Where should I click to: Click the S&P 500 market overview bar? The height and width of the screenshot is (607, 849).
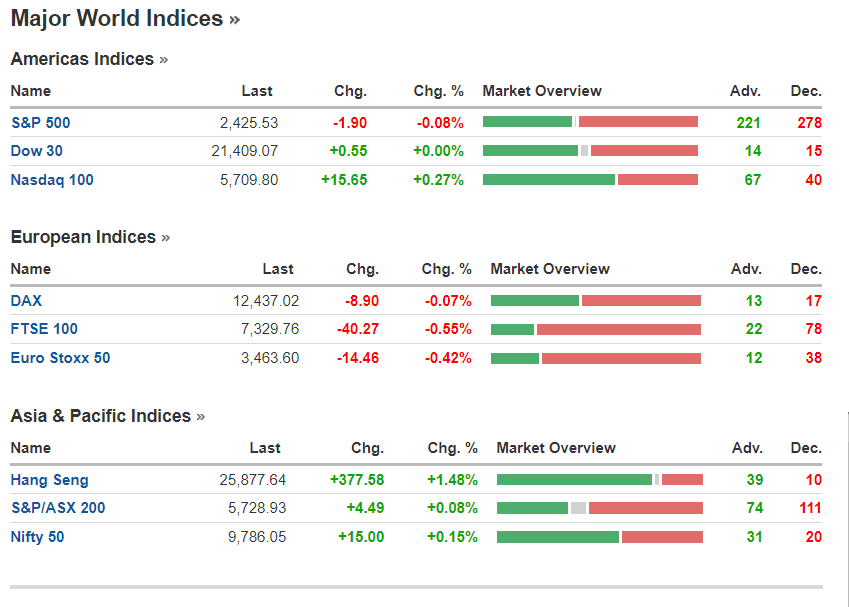(590, 122)
